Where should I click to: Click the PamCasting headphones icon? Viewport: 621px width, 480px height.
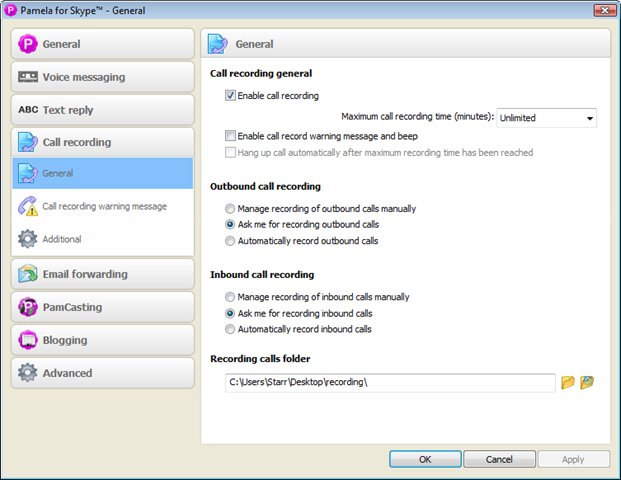coord(28,307)
